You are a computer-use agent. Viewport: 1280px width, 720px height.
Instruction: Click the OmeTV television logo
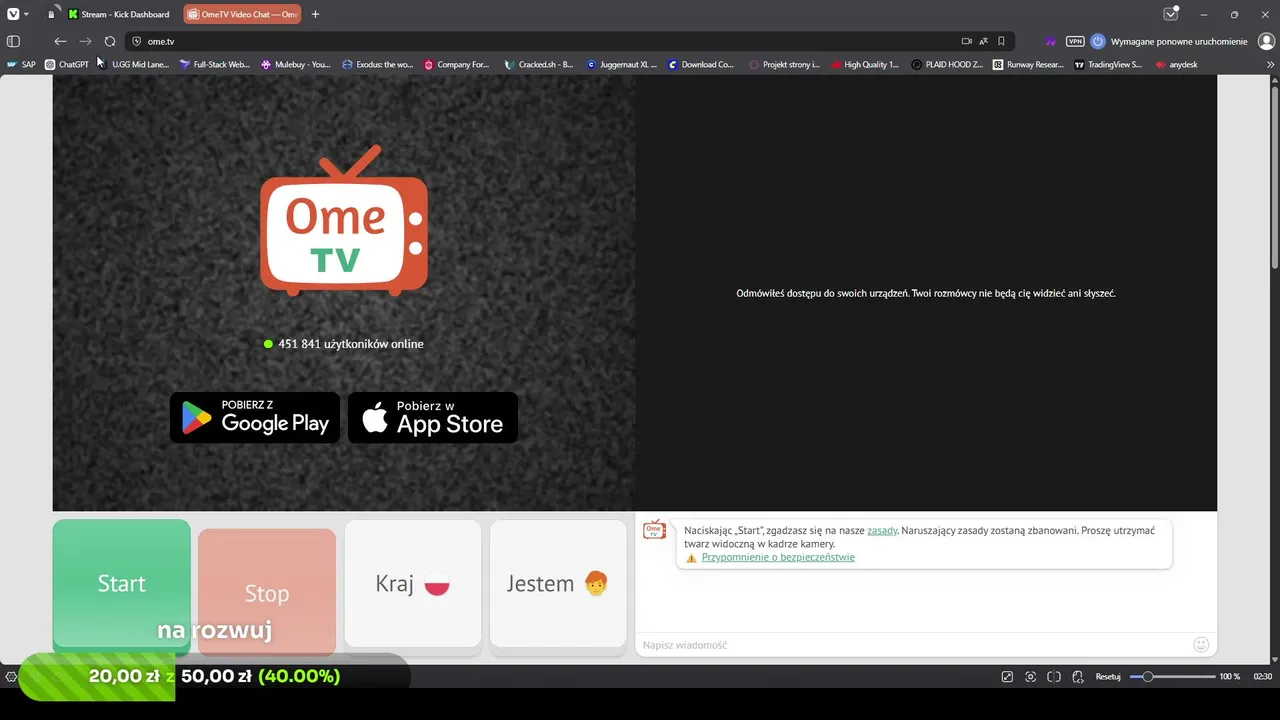coord(344,220)
